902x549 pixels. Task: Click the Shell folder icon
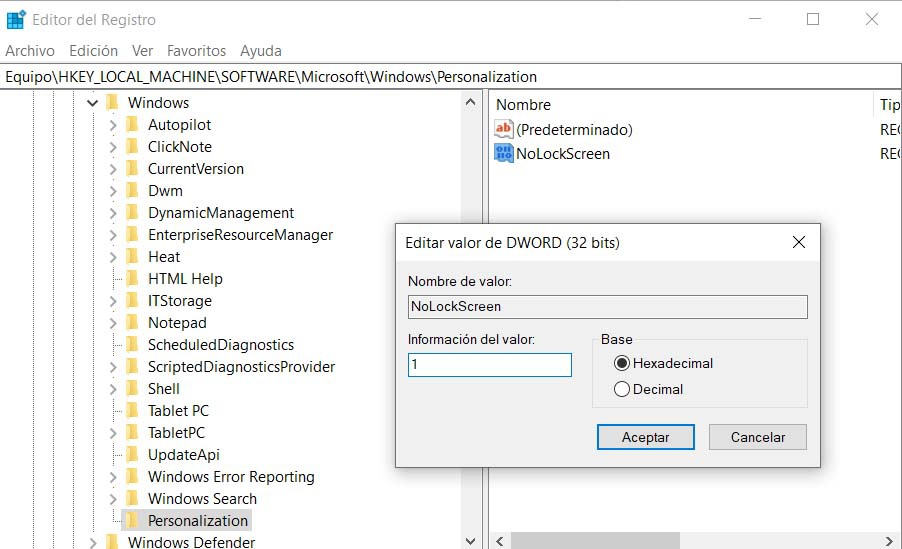[x=132, y=388]
